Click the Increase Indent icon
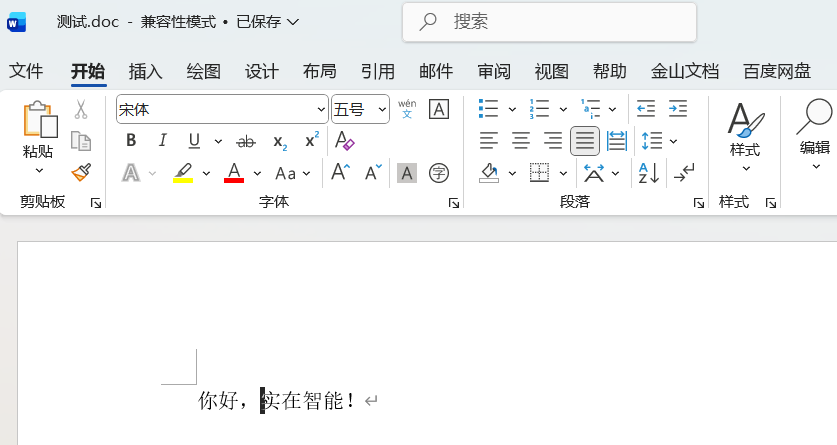This screenshot has height=445, width=837. tap(678, 109)
